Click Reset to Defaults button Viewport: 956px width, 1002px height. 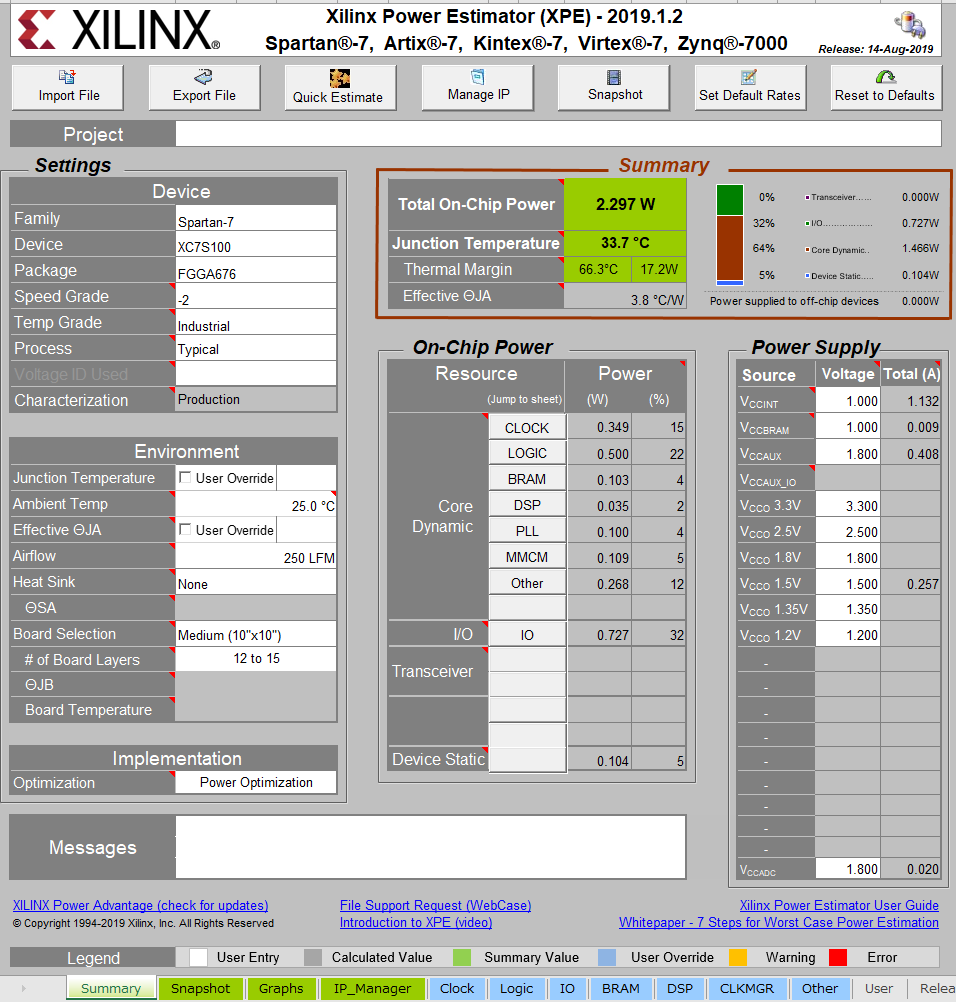pyautogui.click(x=886, y=88)
